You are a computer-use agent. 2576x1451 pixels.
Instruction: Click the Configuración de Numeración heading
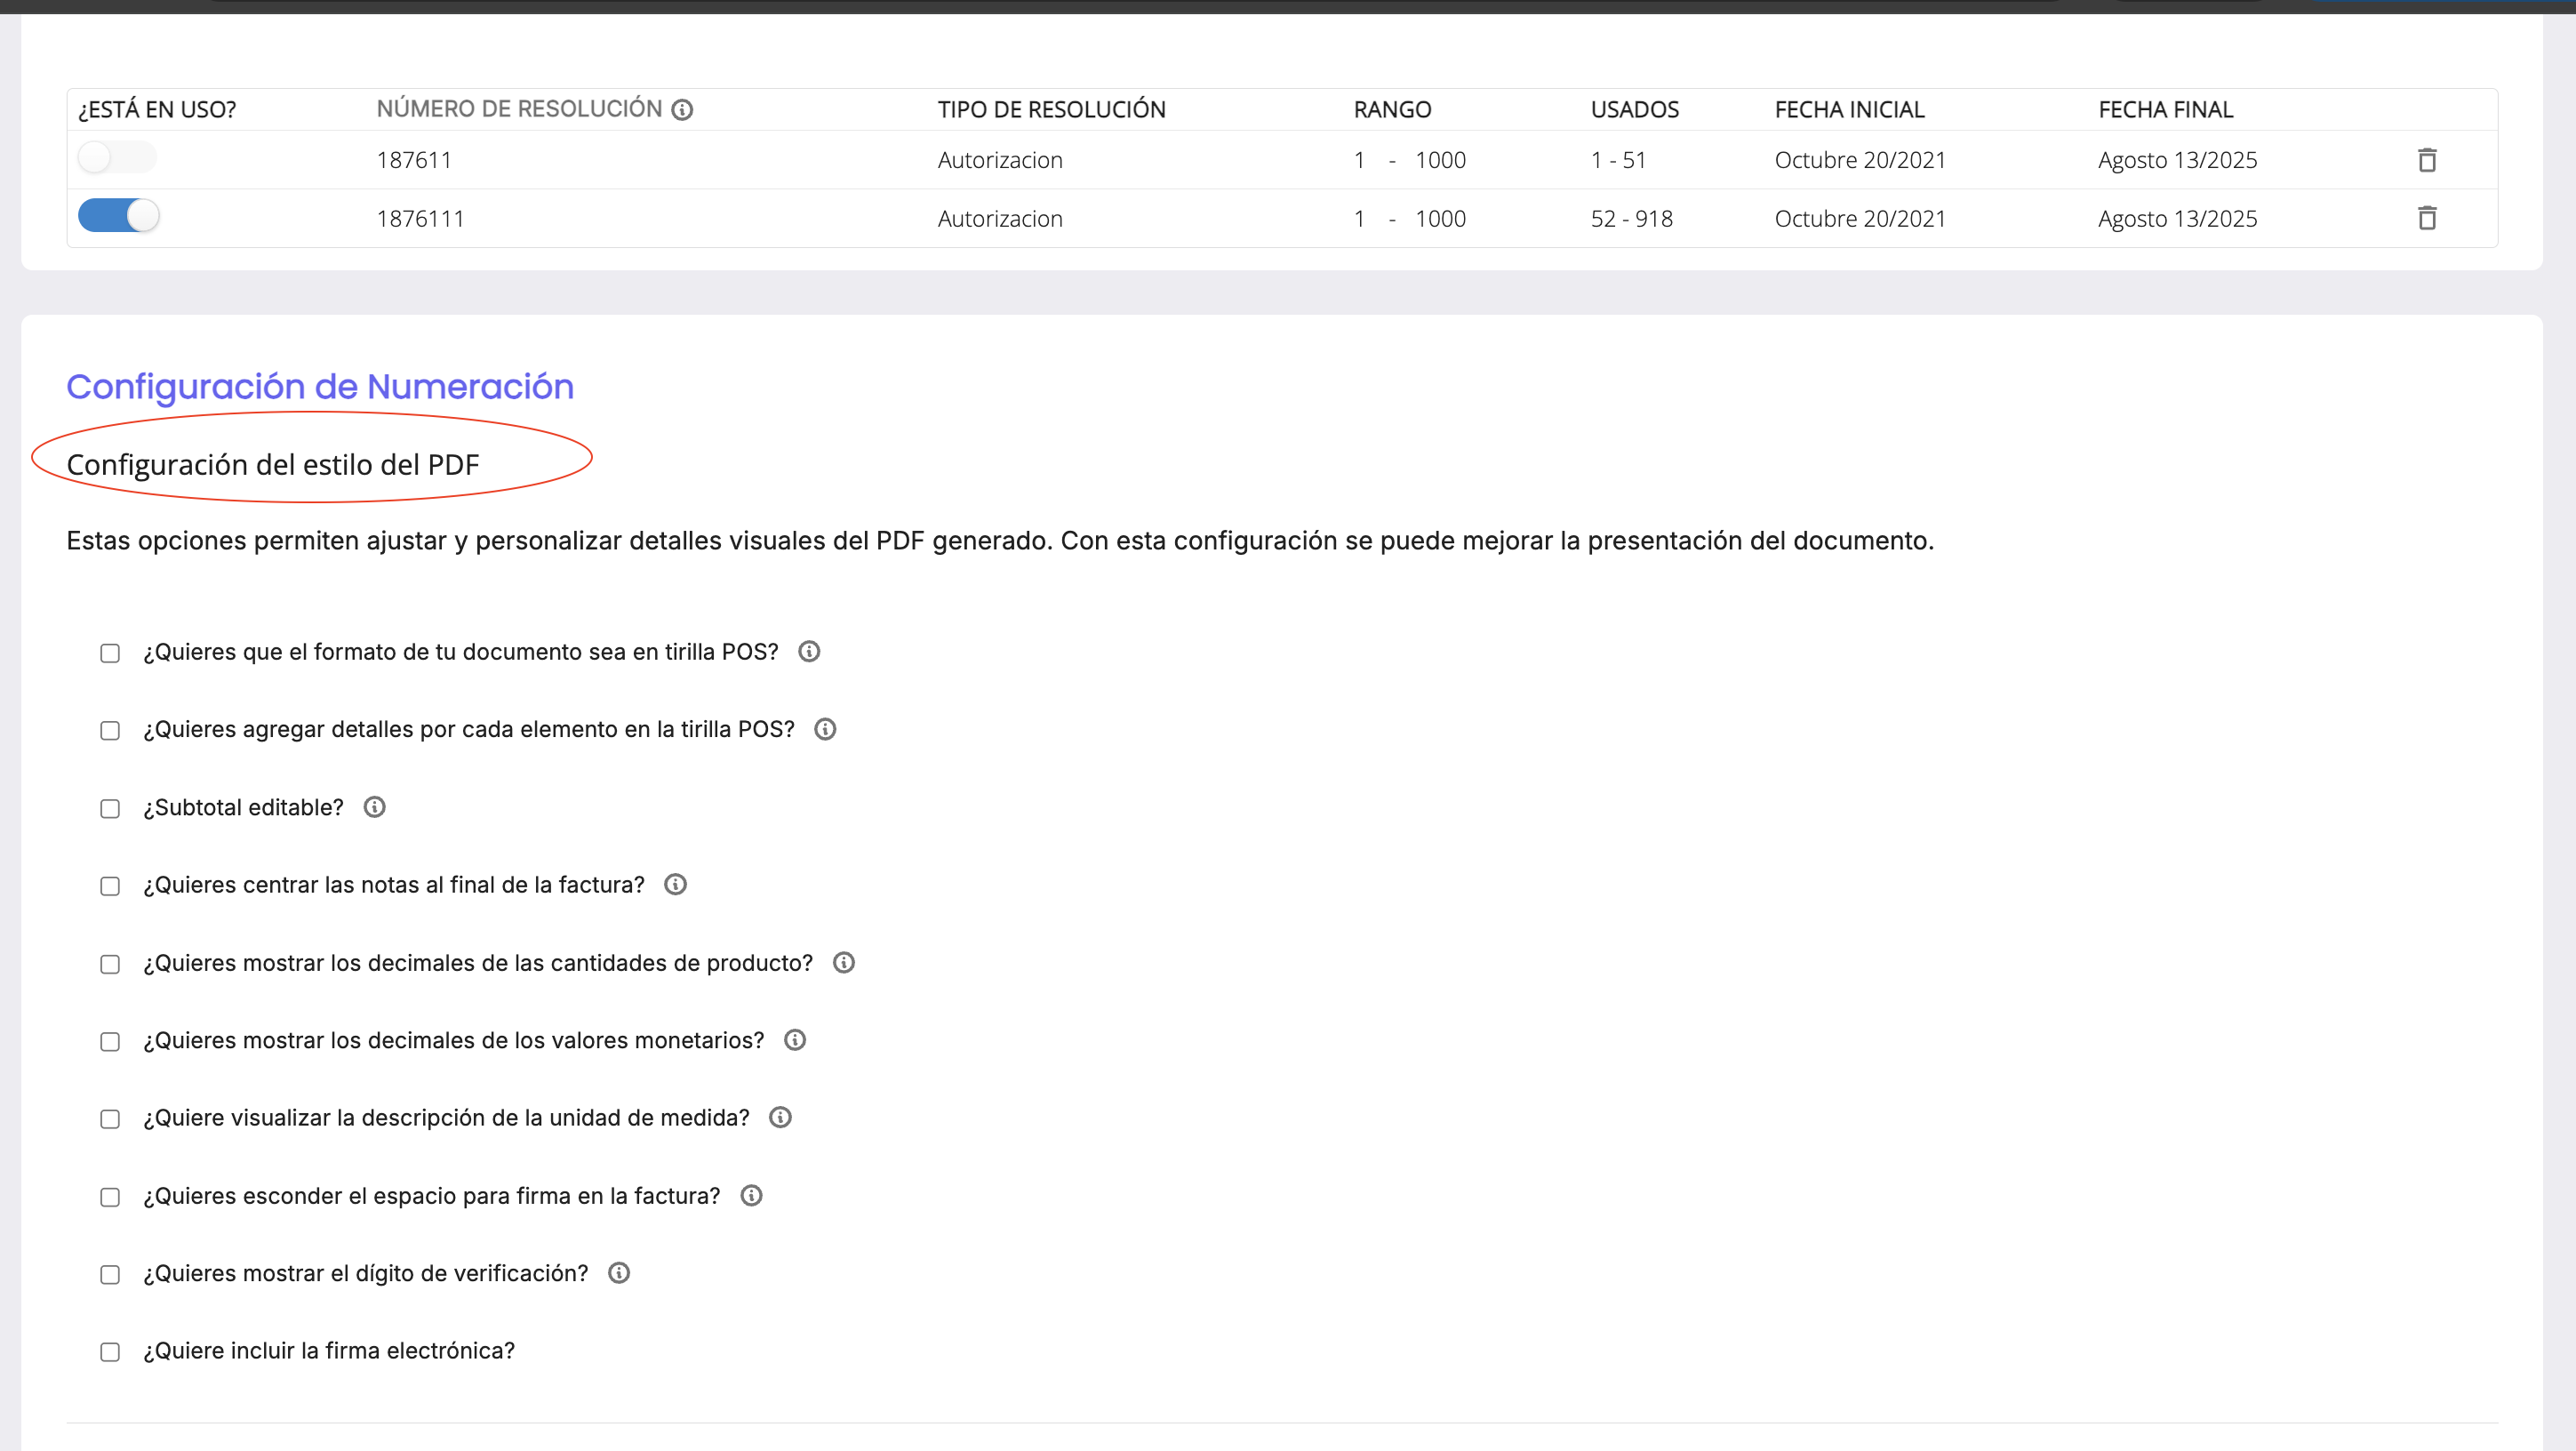tap(320, 387)
